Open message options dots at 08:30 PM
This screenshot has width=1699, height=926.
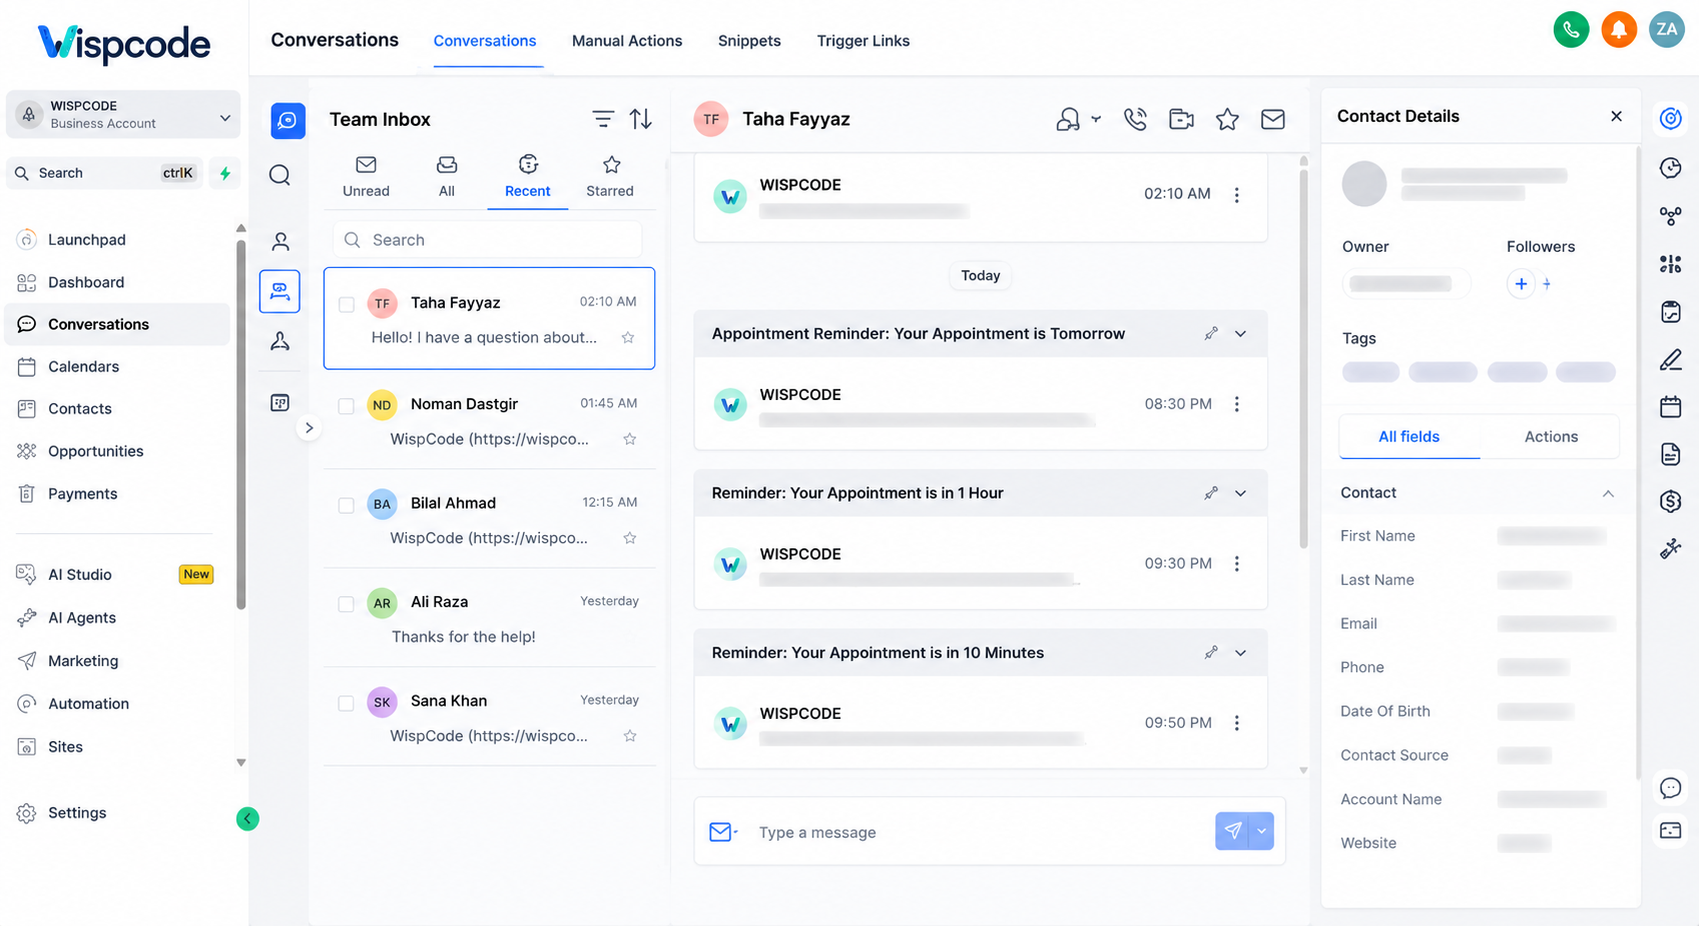click(x=1237, y=404)
